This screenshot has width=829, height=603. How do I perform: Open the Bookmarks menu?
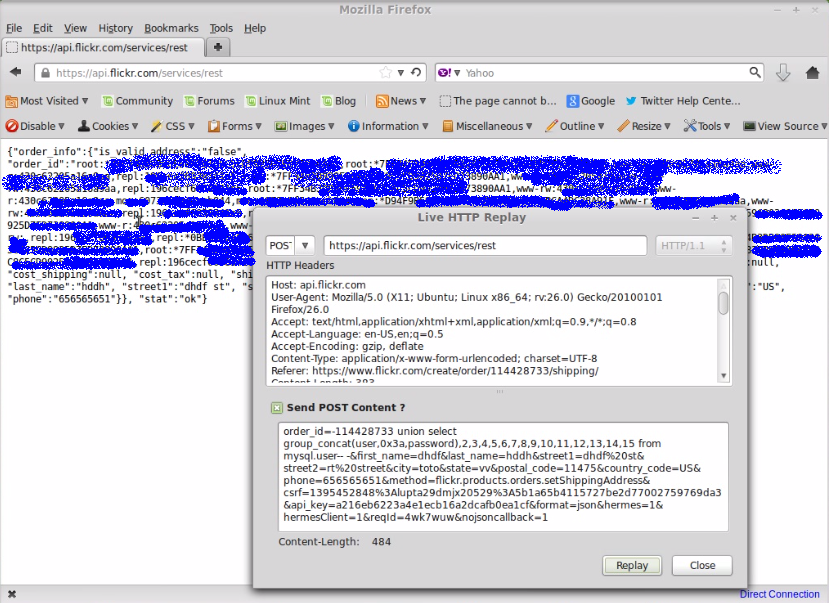point(171,28)
